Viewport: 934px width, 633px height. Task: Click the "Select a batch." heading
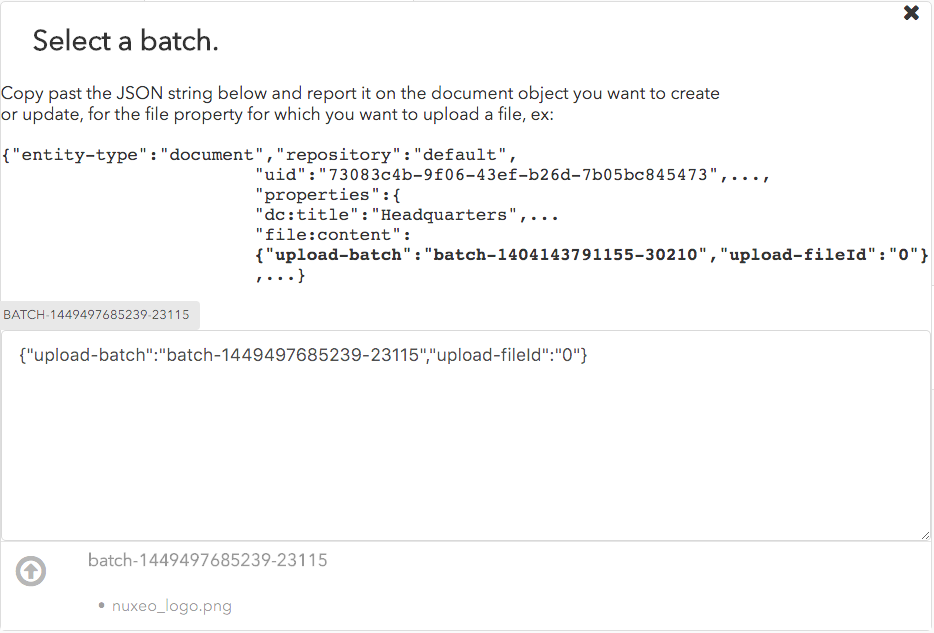click(x=125, y=41)
